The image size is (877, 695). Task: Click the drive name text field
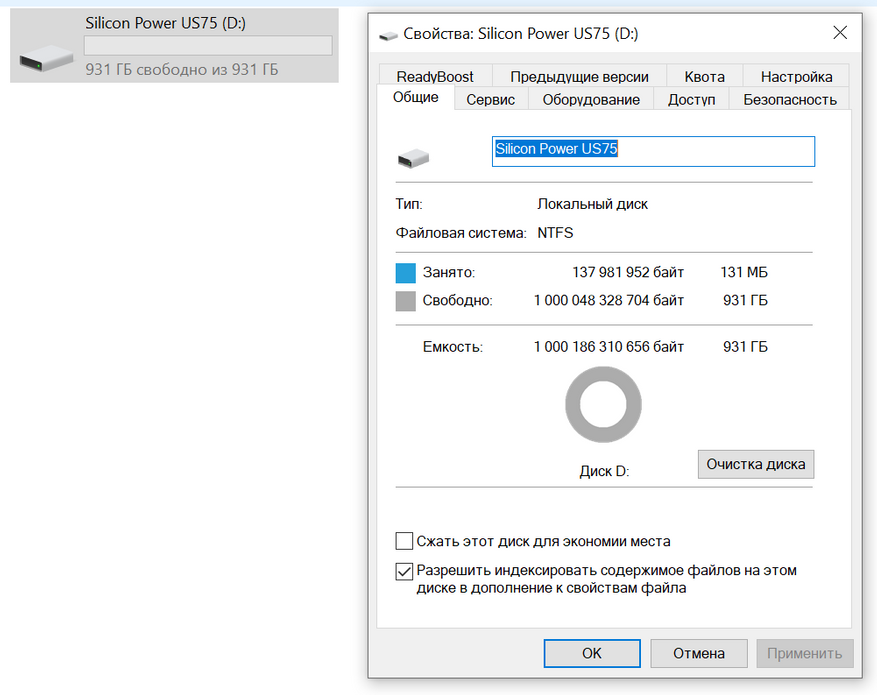(652, 151)
